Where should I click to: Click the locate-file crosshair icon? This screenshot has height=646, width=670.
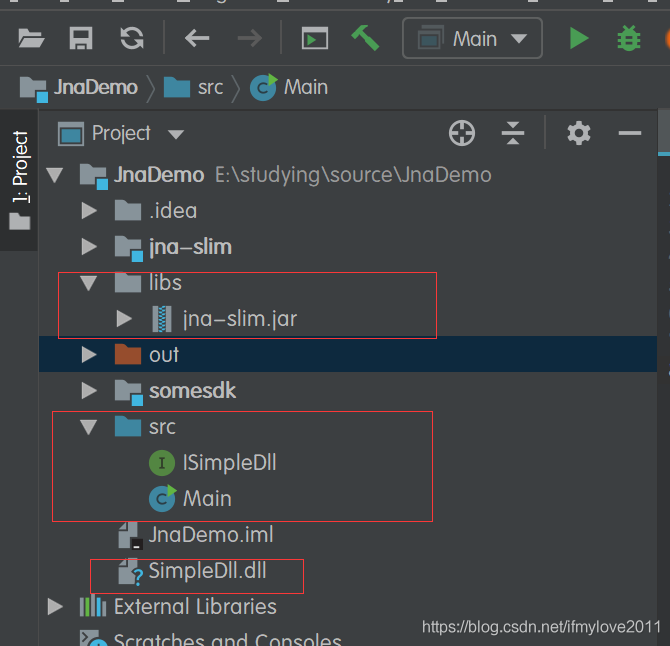pos(462,133)
